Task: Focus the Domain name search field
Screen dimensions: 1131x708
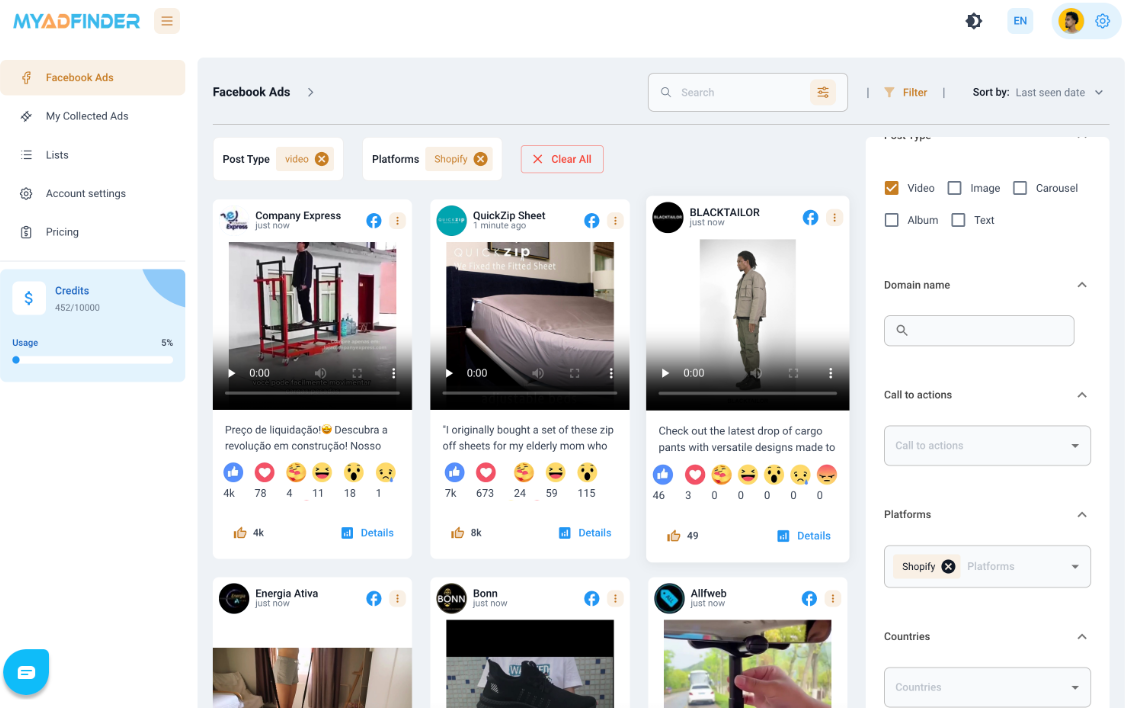Action: tap(979, 330)
